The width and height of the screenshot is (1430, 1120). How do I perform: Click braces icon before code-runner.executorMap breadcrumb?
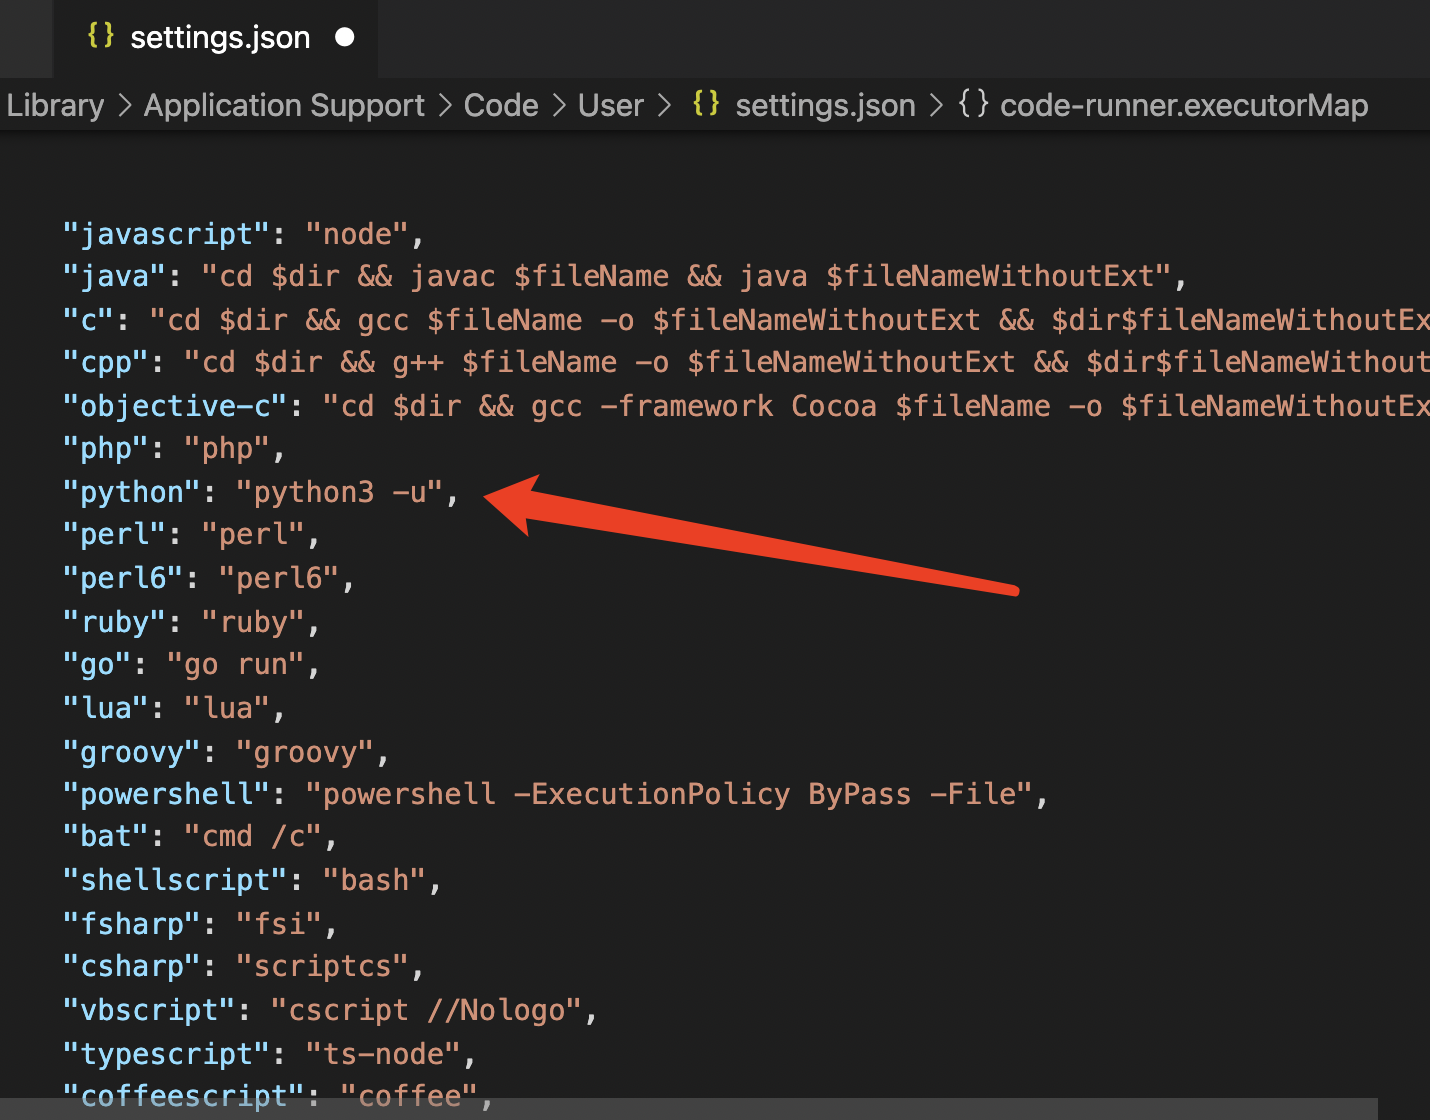coord(973,103)
